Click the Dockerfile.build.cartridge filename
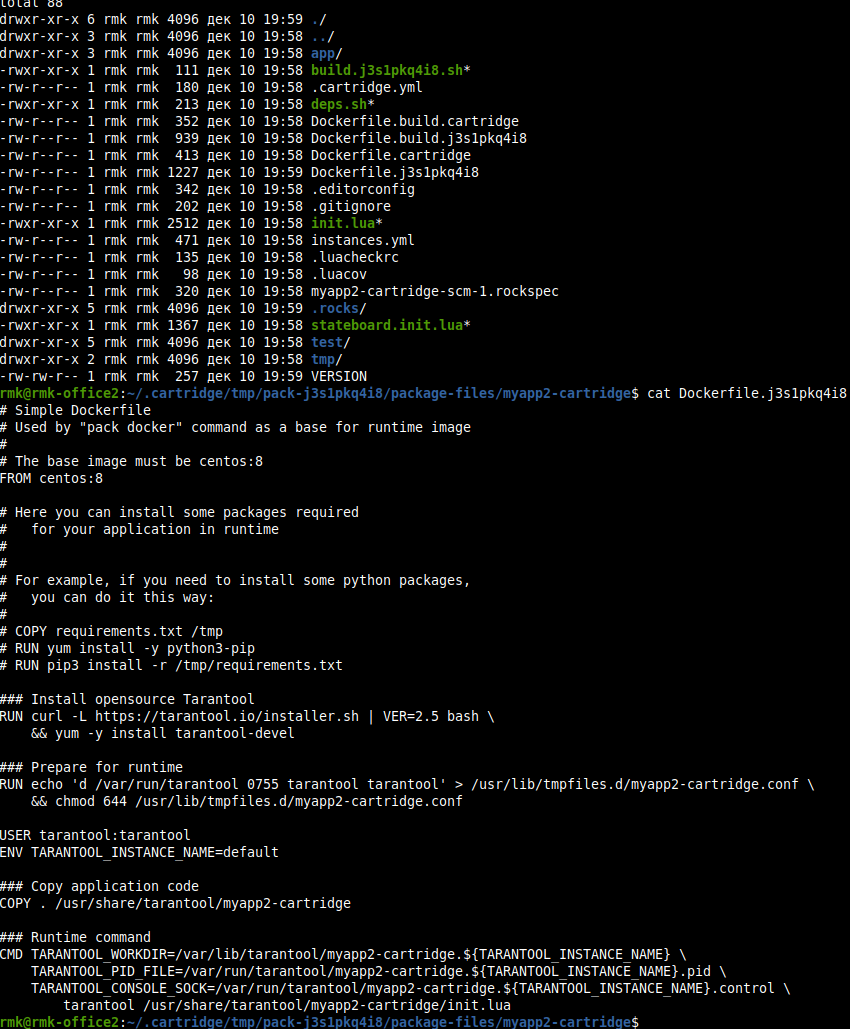The height and width of the screenshot is (1029, 850). [x=415, y=122]
